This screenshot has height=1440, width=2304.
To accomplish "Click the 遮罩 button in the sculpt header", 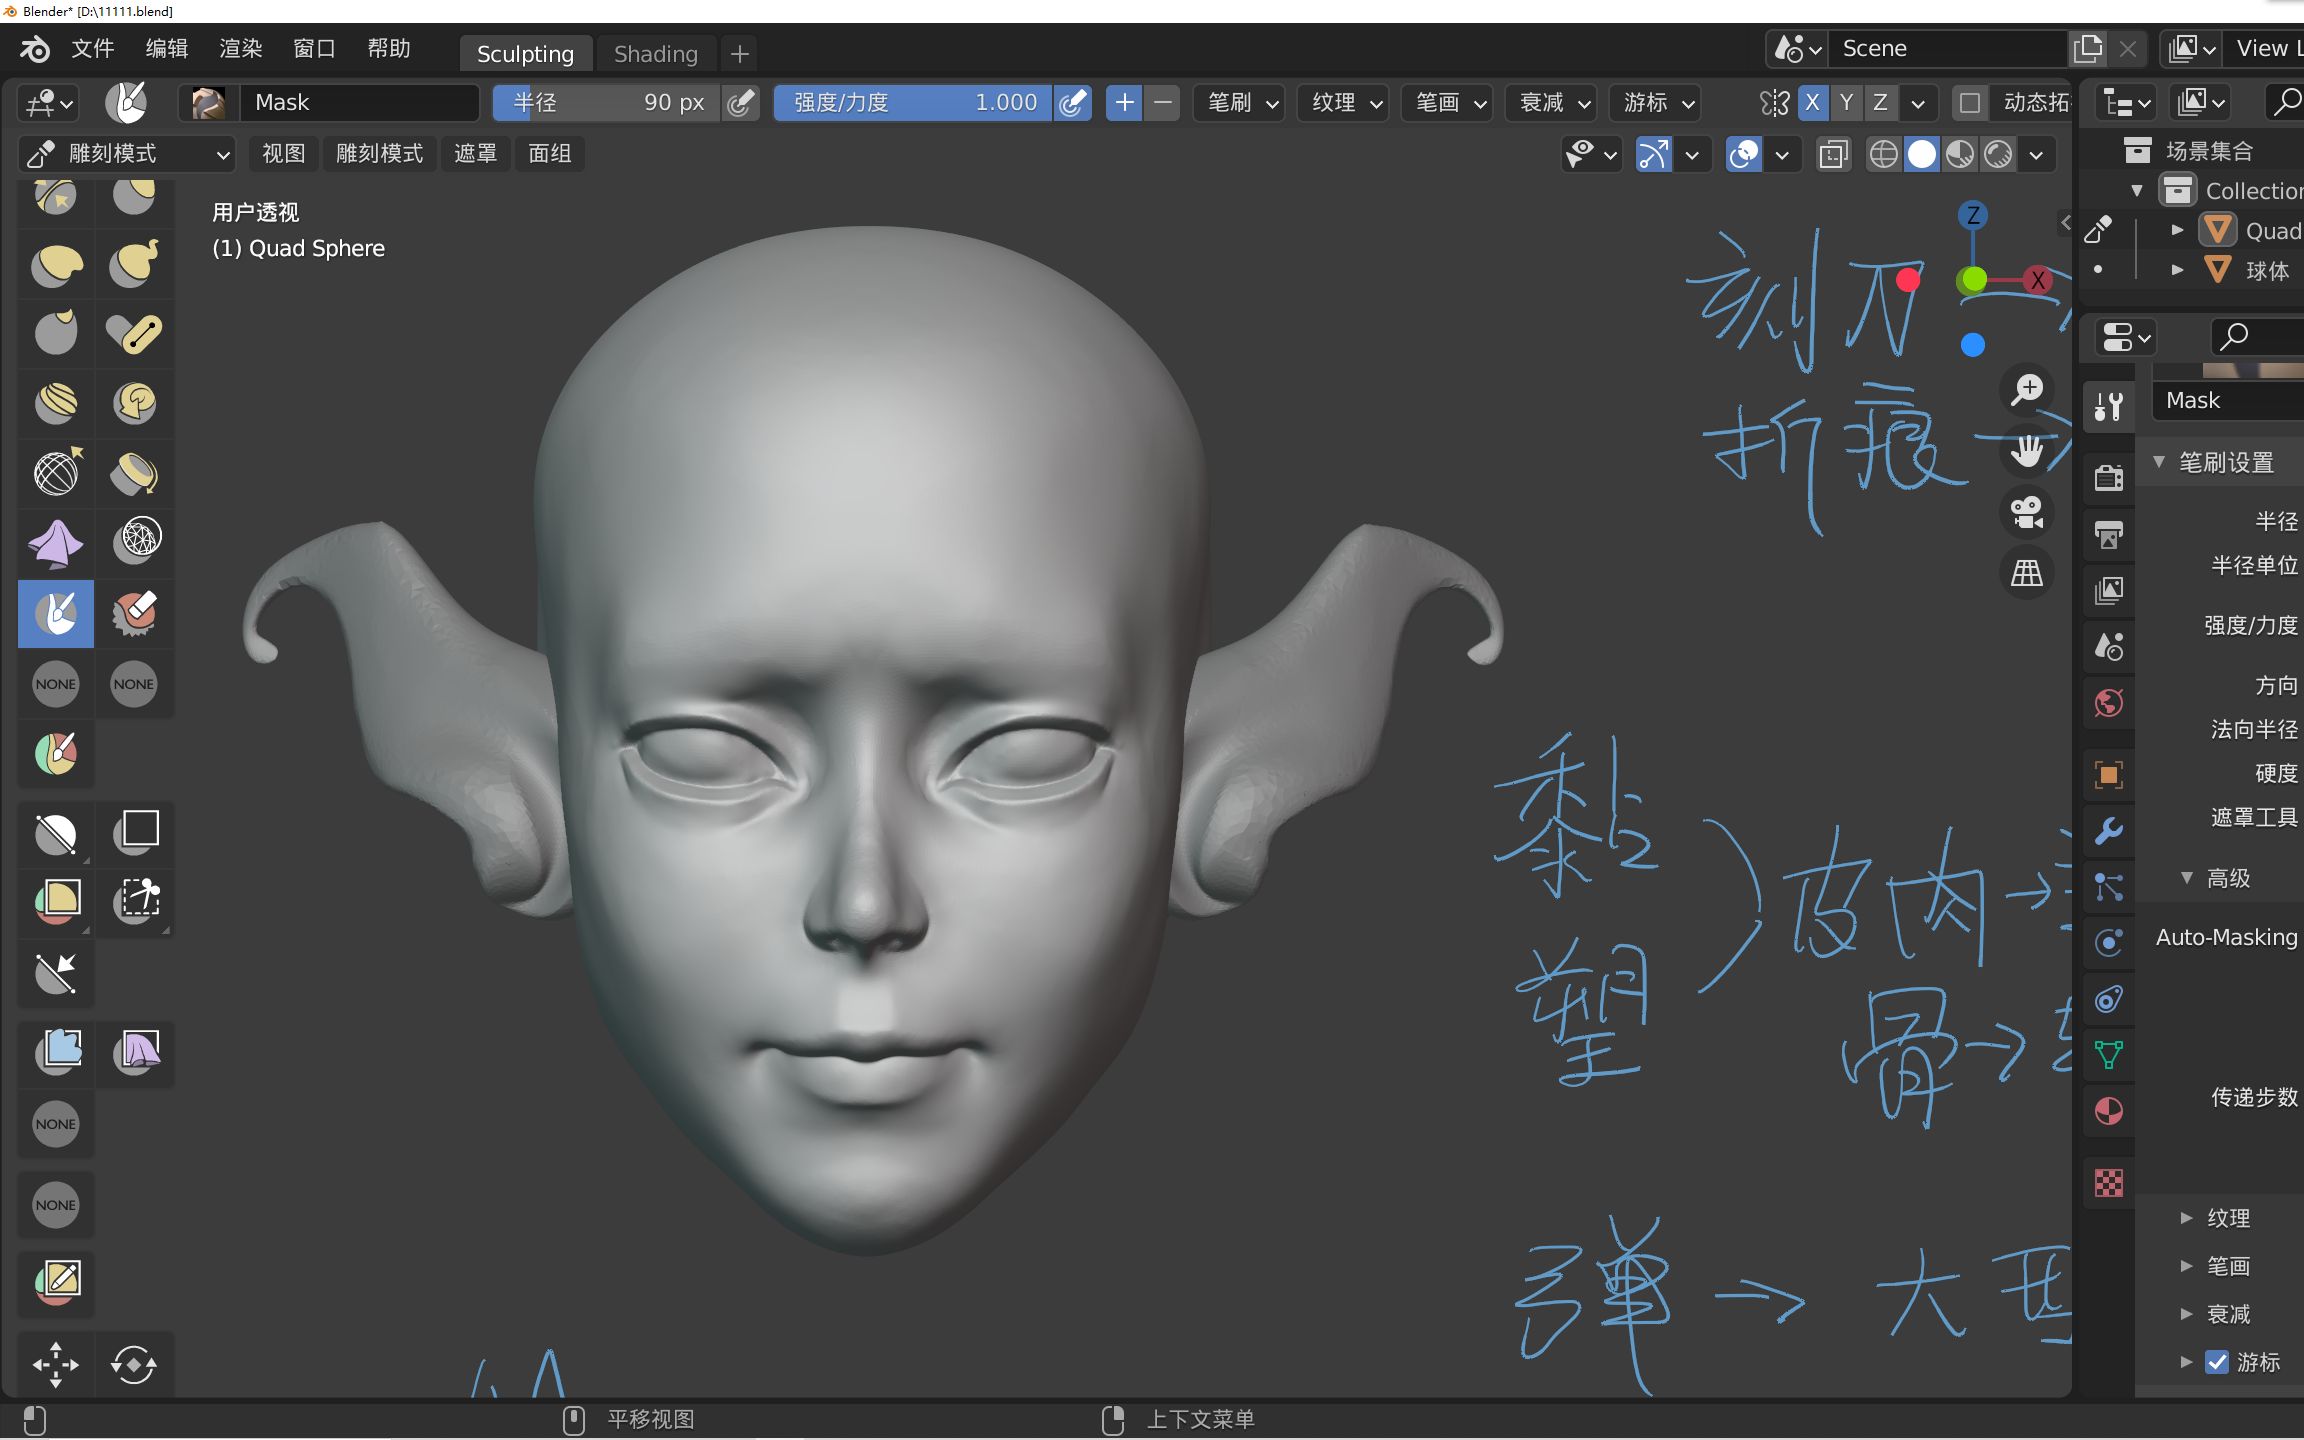I will tap(476, 153).
